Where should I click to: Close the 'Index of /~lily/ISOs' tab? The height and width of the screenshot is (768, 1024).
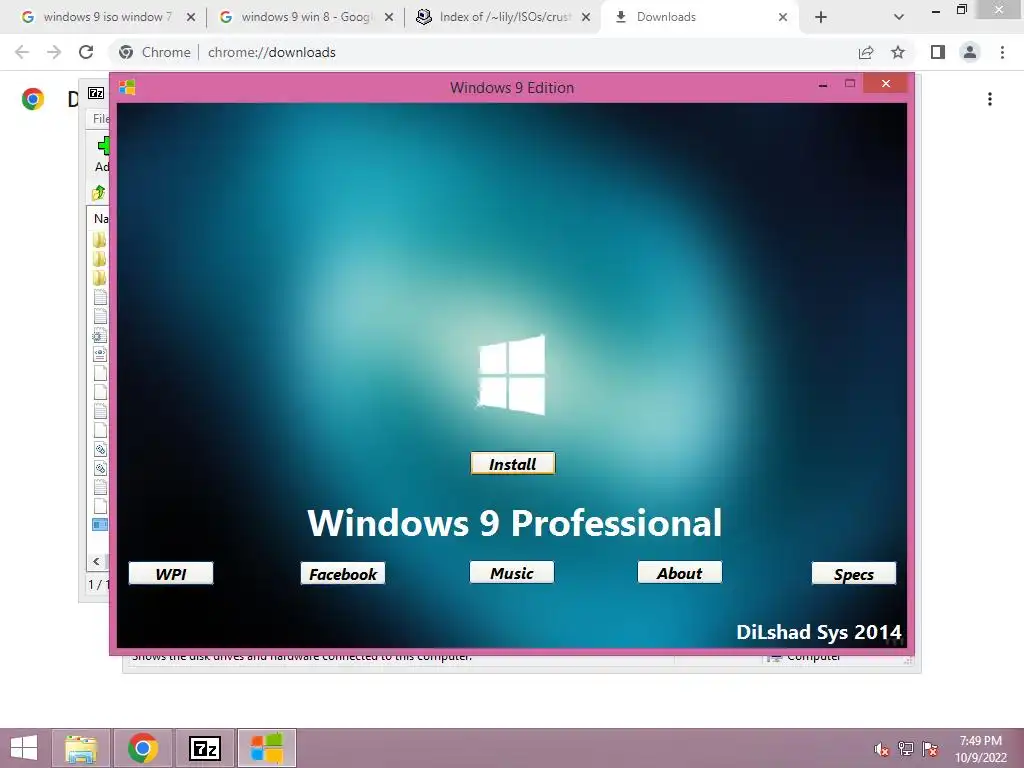point(586,18)
